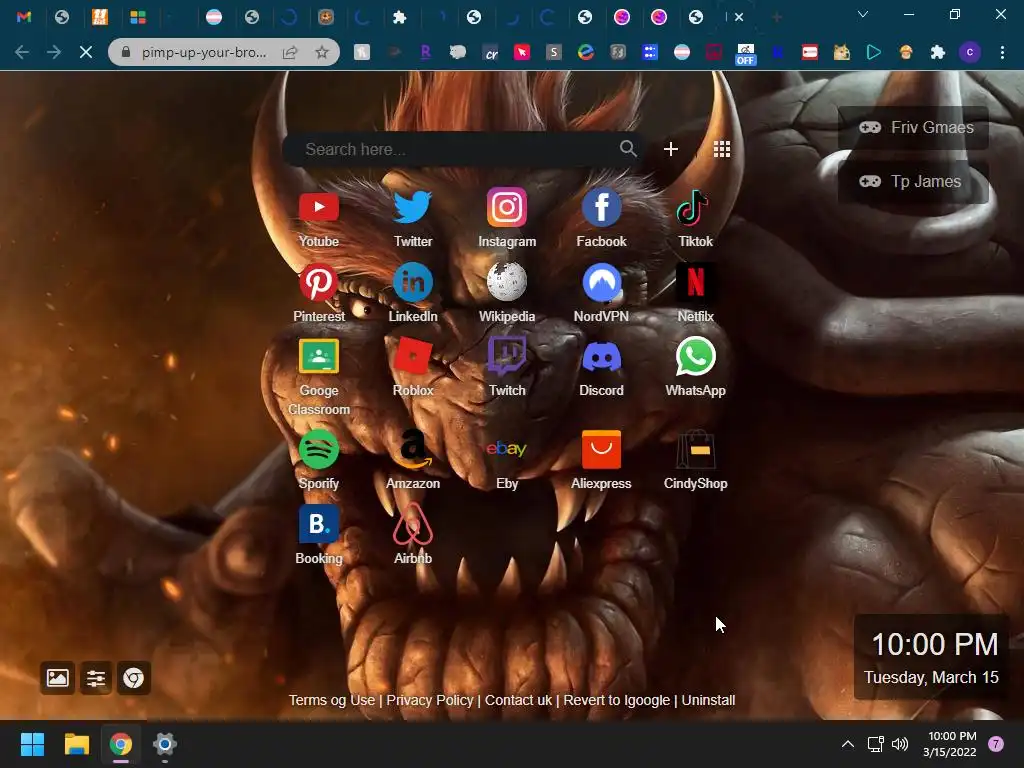
Task: Click the green play extension icon
Action: tap(874, 52)
